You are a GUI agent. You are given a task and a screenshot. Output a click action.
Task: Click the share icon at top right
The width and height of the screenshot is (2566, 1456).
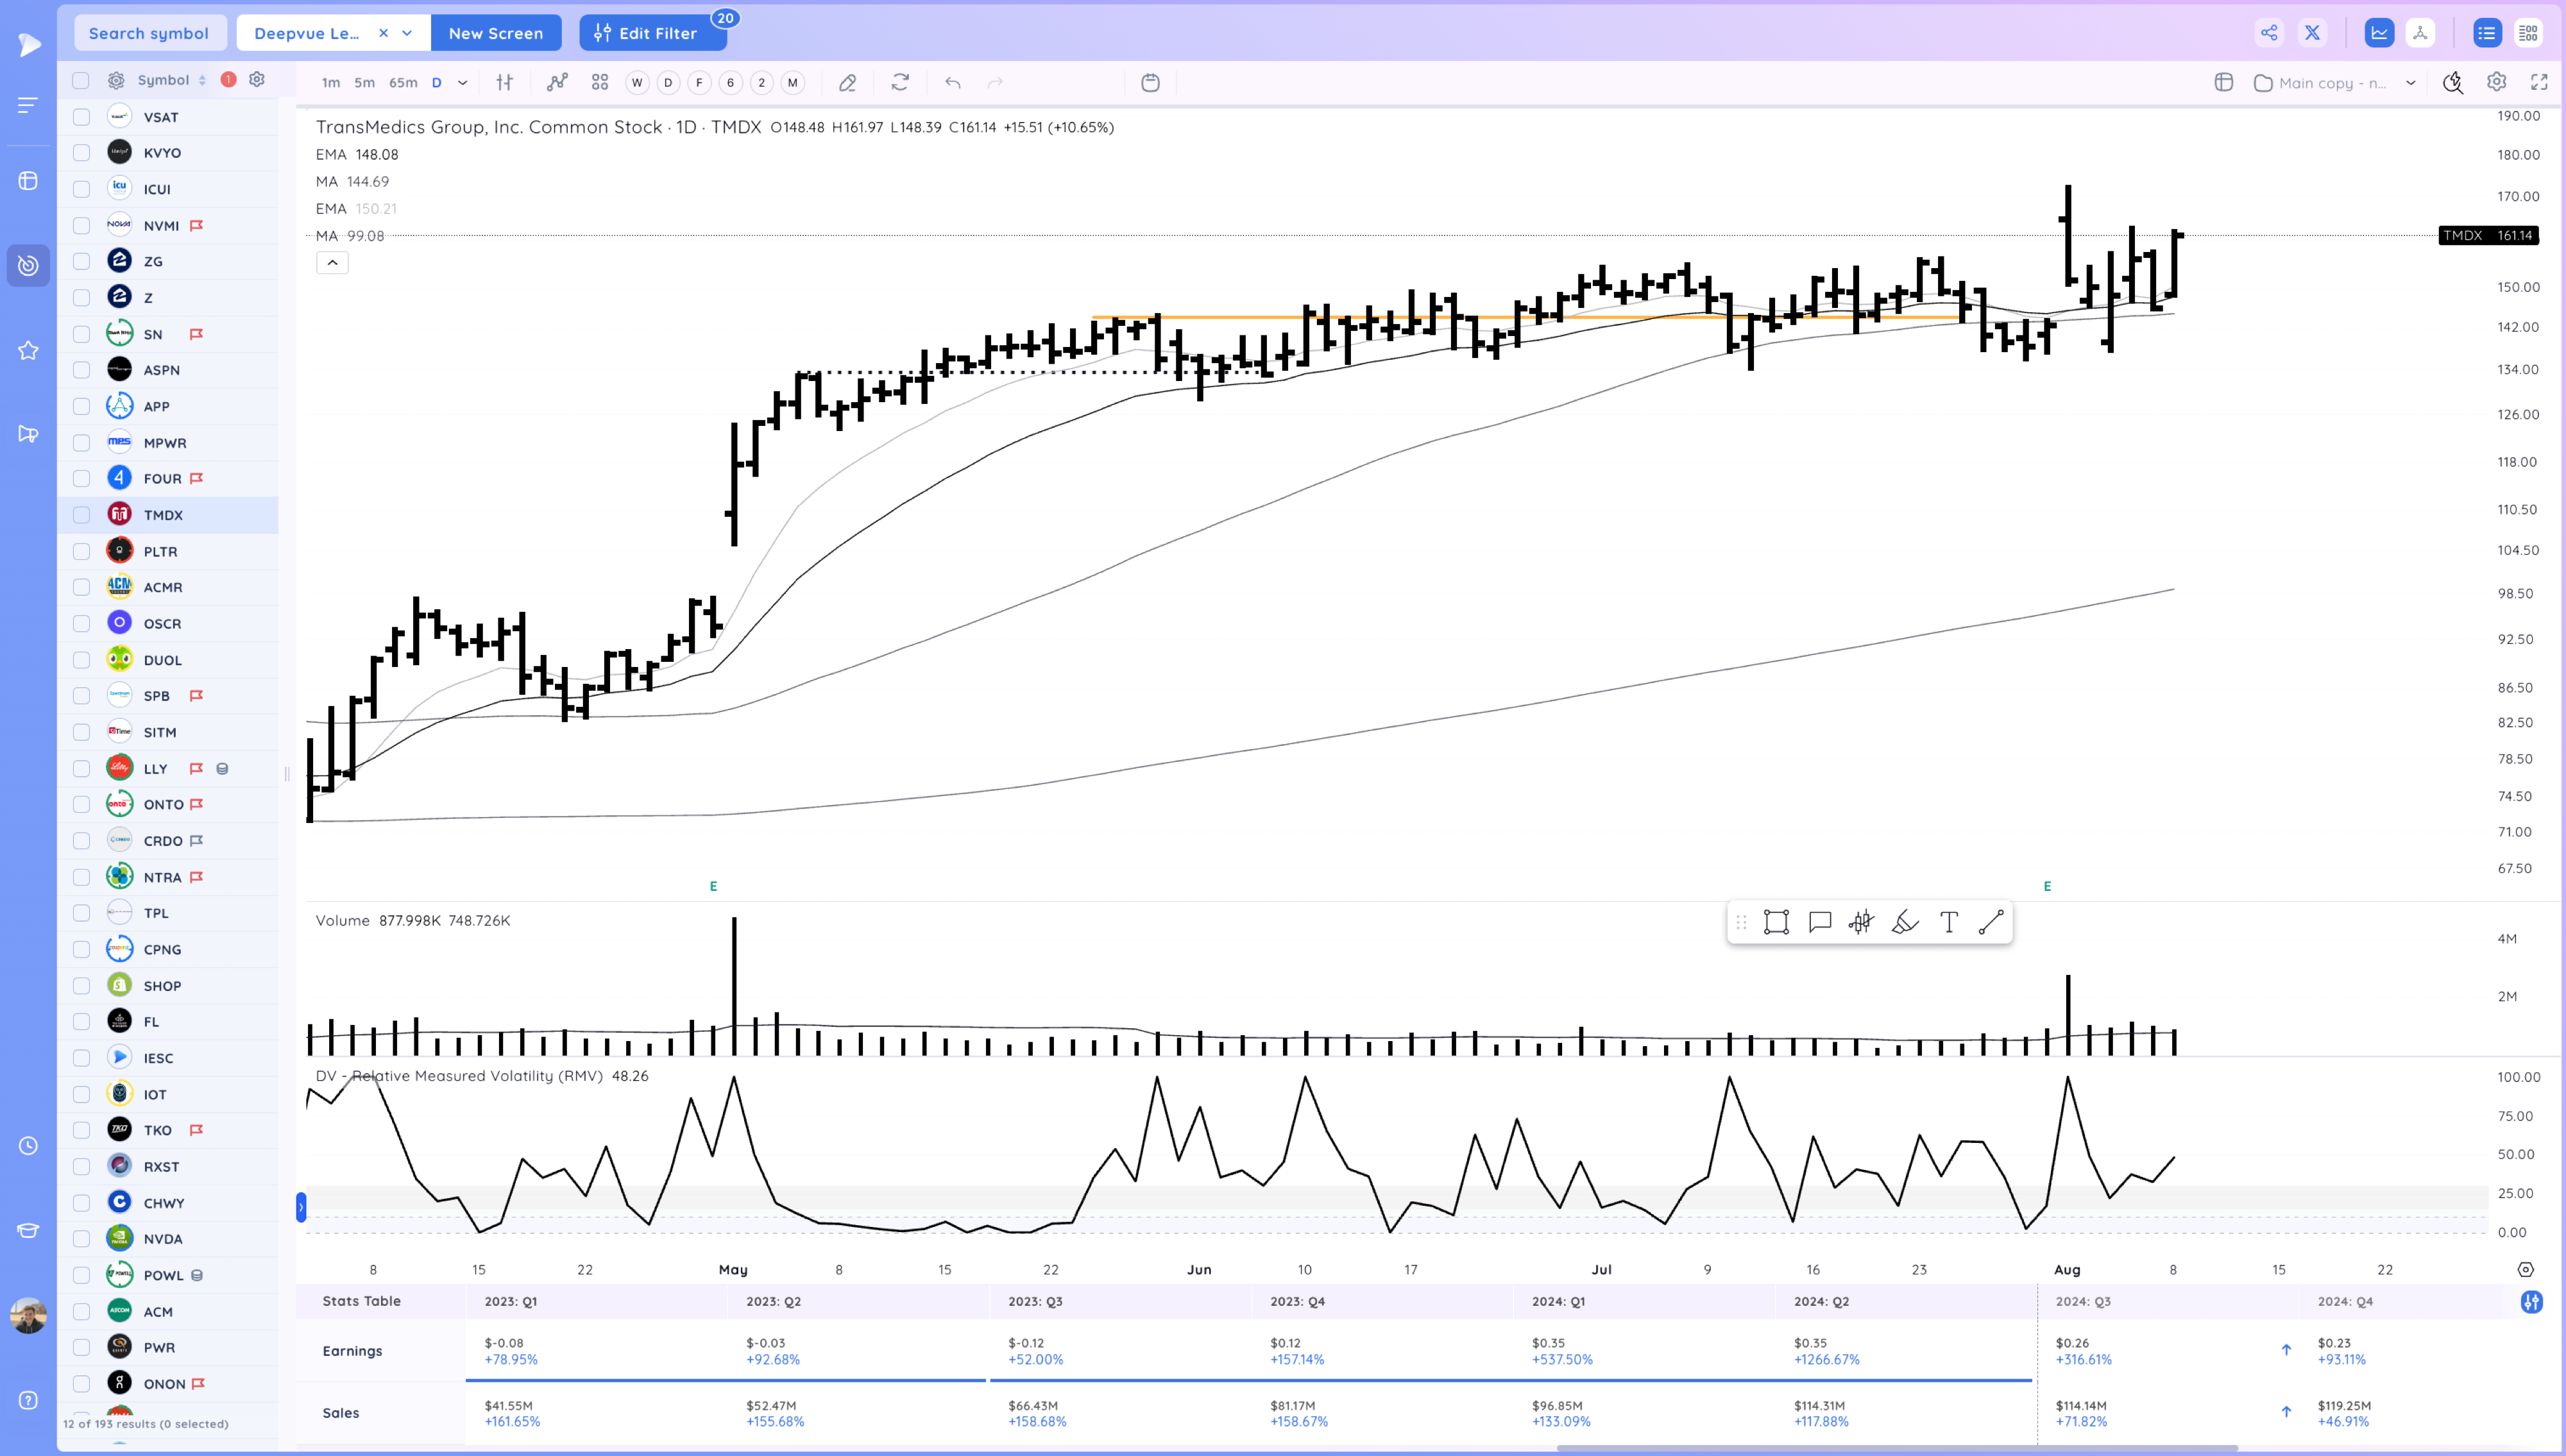(x=2269, y=33)
